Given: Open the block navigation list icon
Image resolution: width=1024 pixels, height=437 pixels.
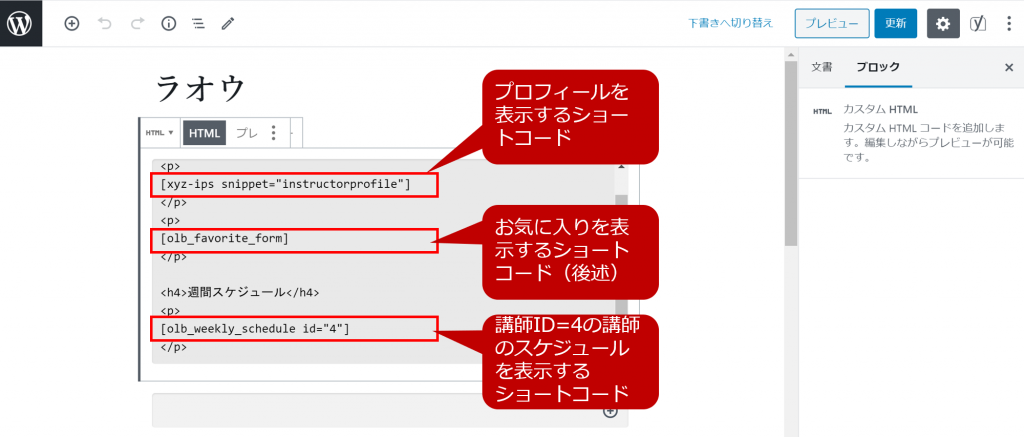Looking at the screenshot, I should pos(198,24).
